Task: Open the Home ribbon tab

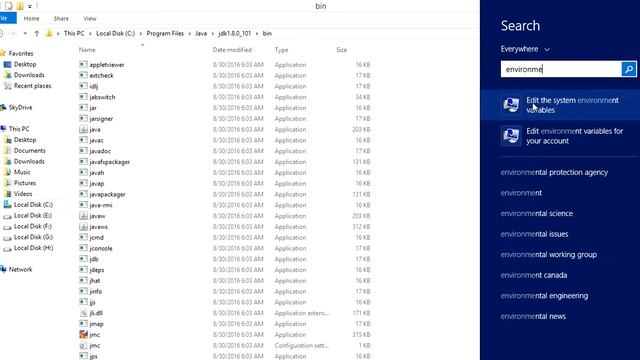Action: [x=31, y=18]
